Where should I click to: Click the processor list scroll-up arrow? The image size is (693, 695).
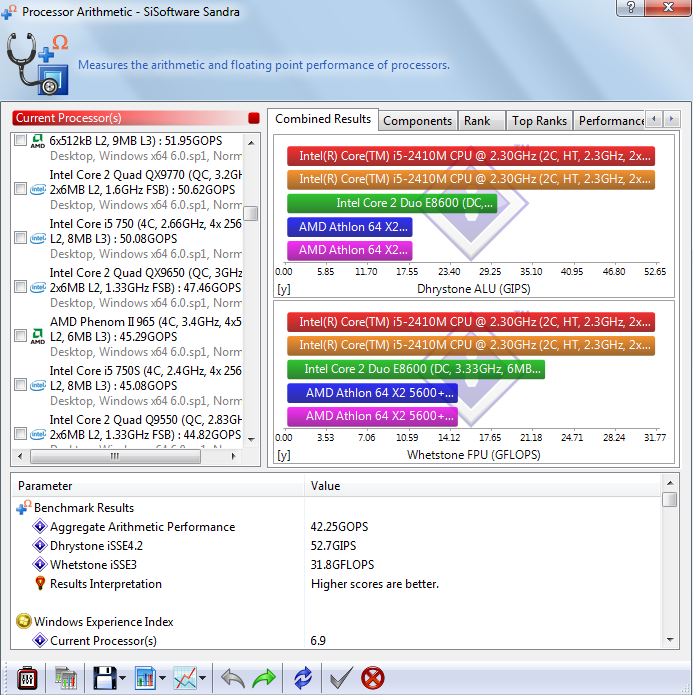251,143
